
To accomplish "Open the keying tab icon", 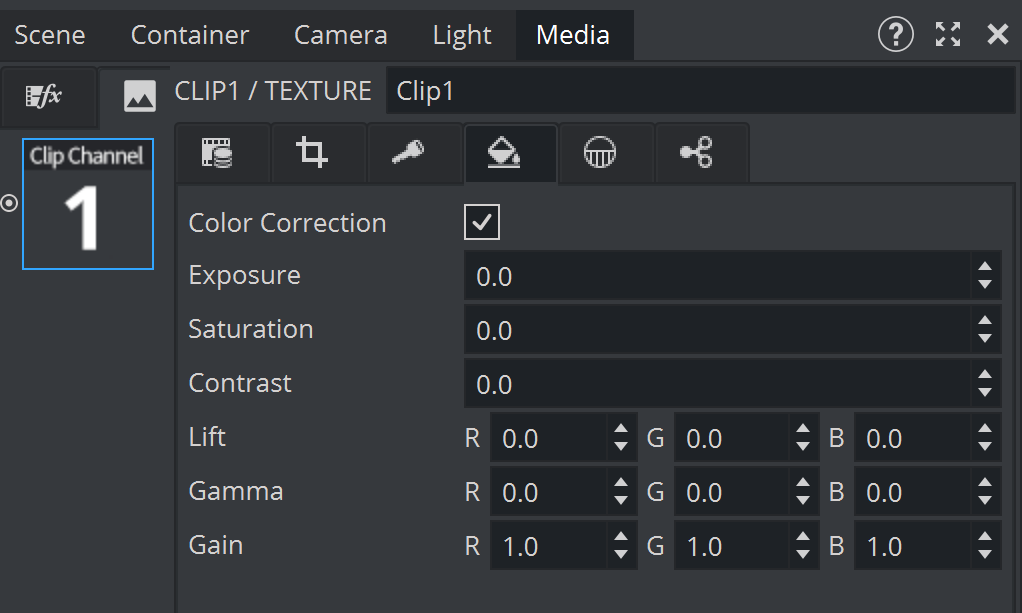I will tap(407, 153).
